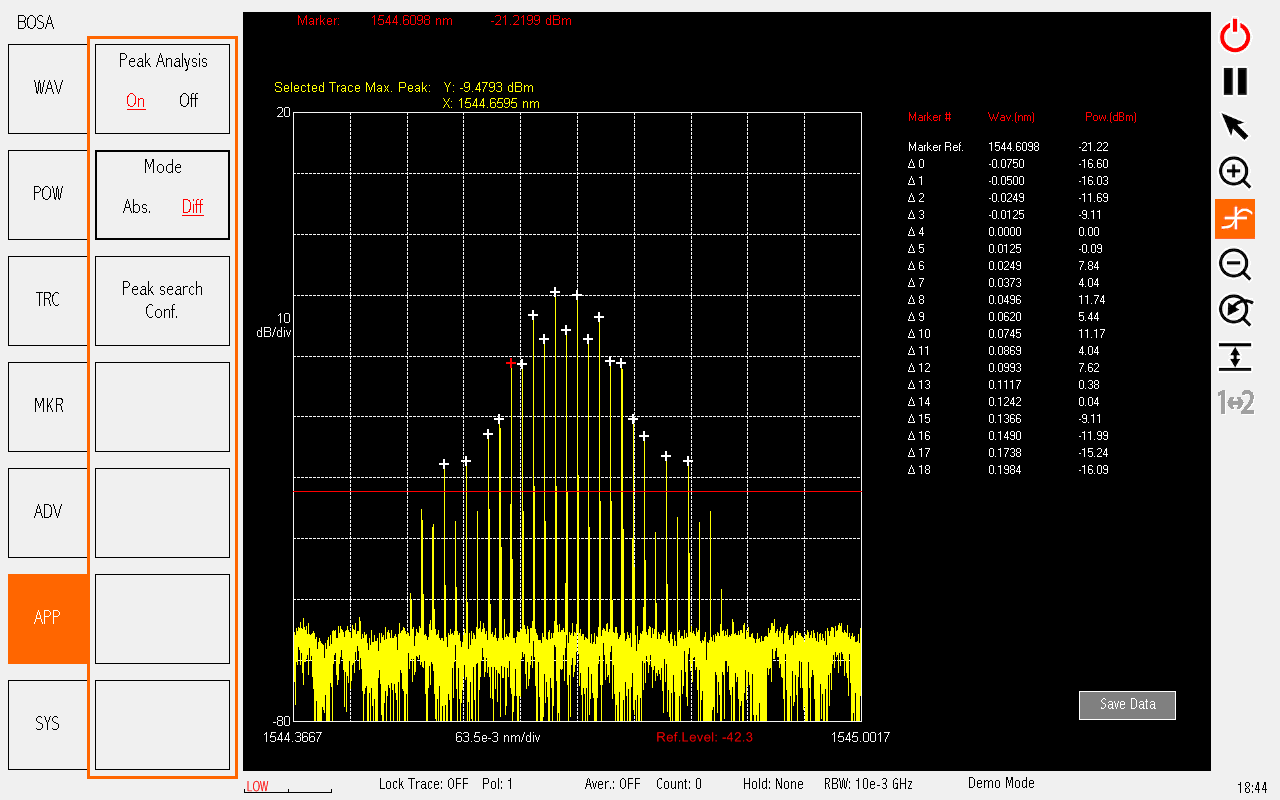Click the vertical auto-scale icon
Screen dimensions: 1280x800
1234,357
